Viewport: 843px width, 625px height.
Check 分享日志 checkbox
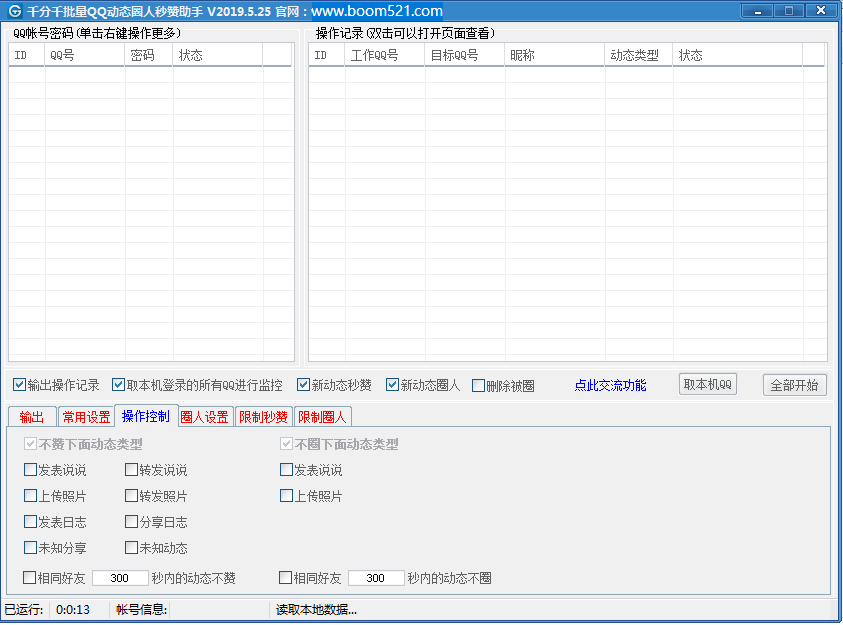[x=131, y=522]
